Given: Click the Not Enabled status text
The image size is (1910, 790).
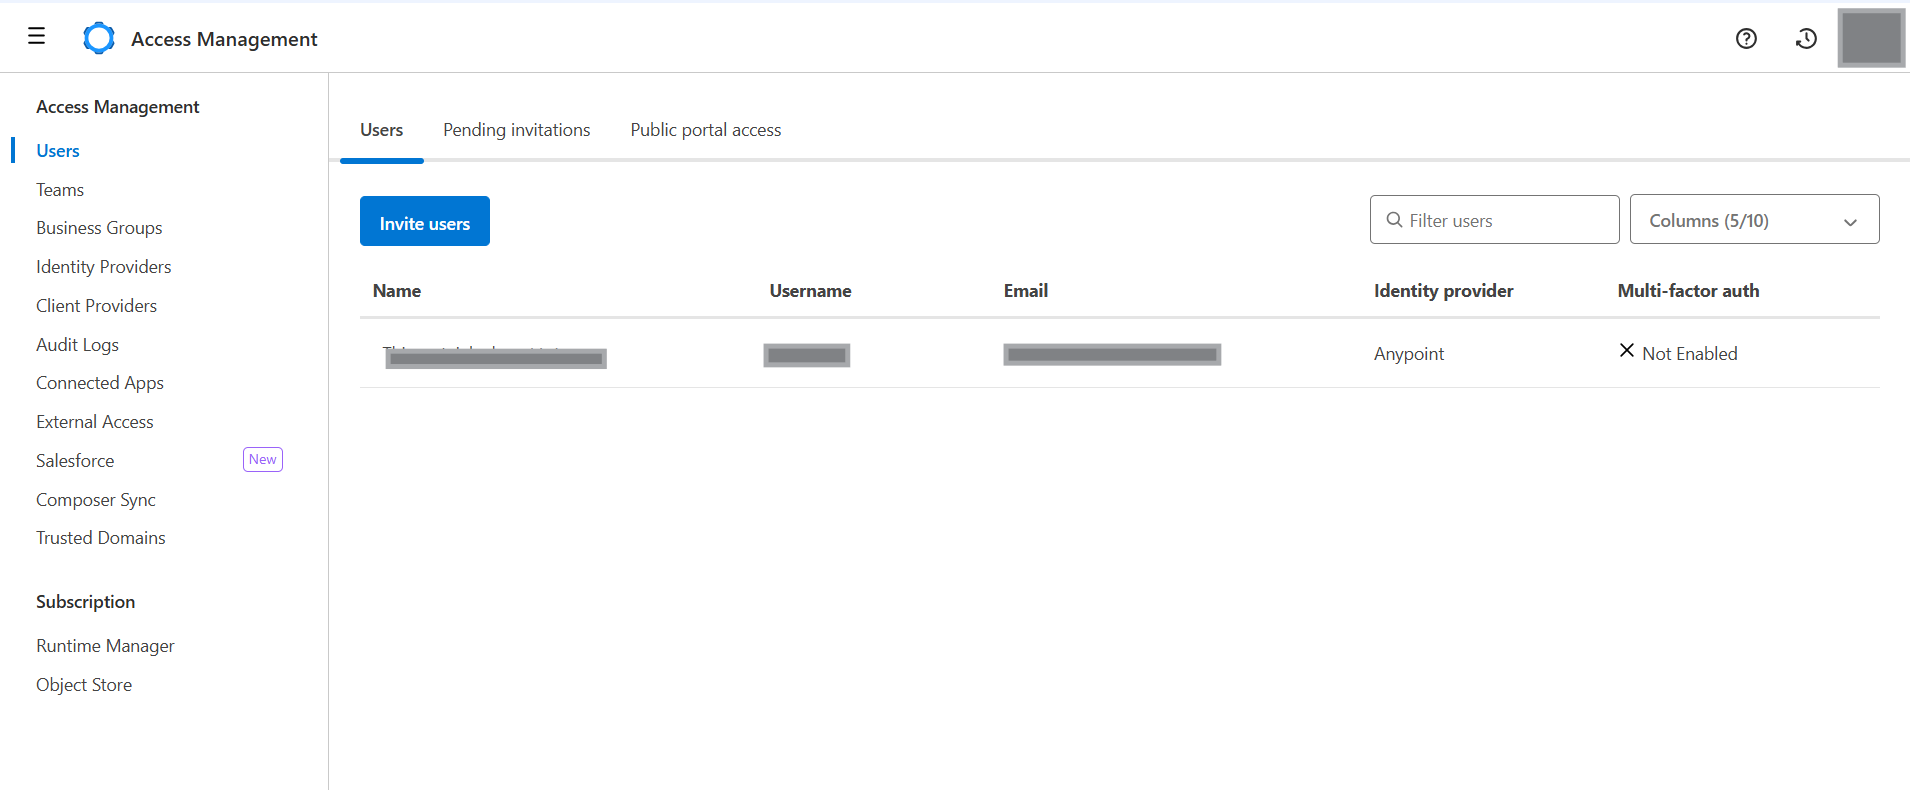Looking at the screenshot, I should coord(1690,354).
